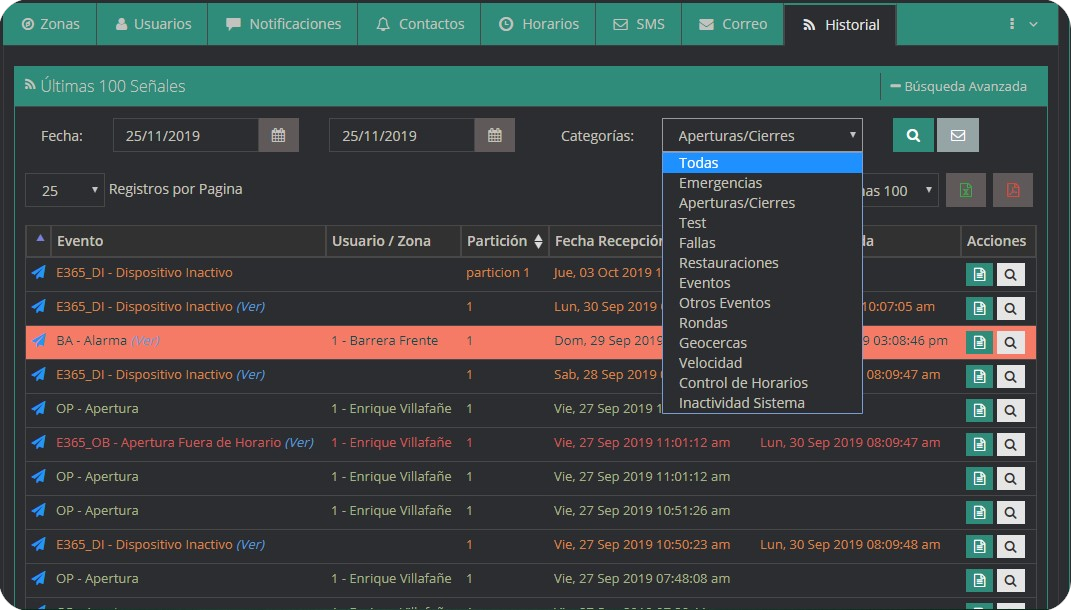The height and width of the screenshot is (610, 1071).
Task: Export results with red PDF icon
Action: (x=1012, y=190)
